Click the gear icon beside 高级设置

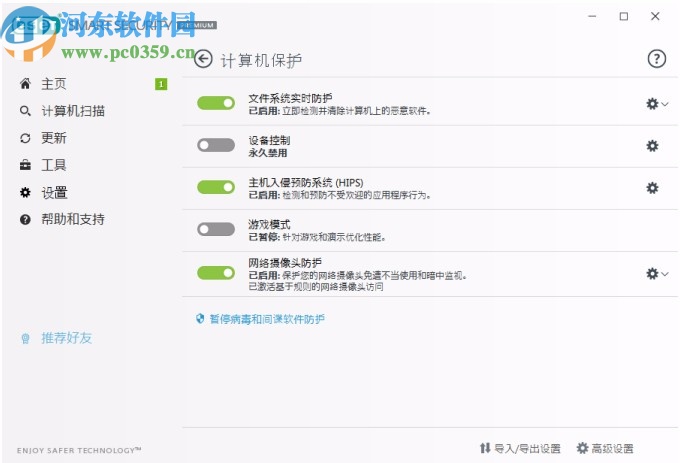click(582, 448)
